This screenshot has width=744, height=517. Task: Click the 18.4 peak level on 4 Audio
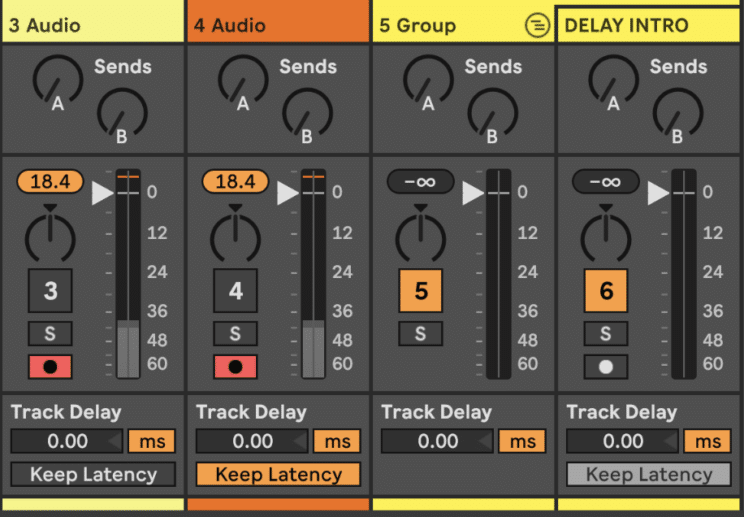(235, 181)
